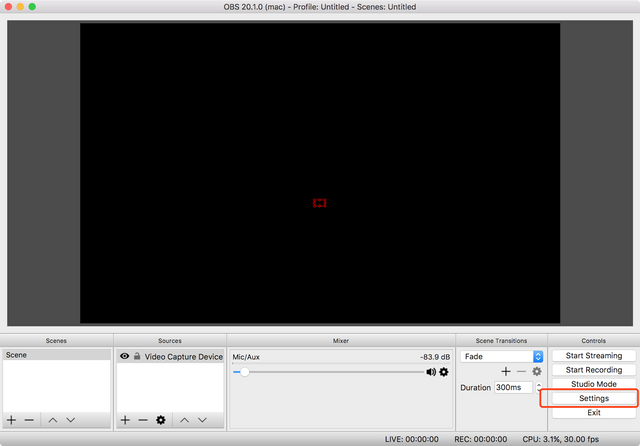
Task: Remove selected scene with minus icon
Action: pos(29,420)
